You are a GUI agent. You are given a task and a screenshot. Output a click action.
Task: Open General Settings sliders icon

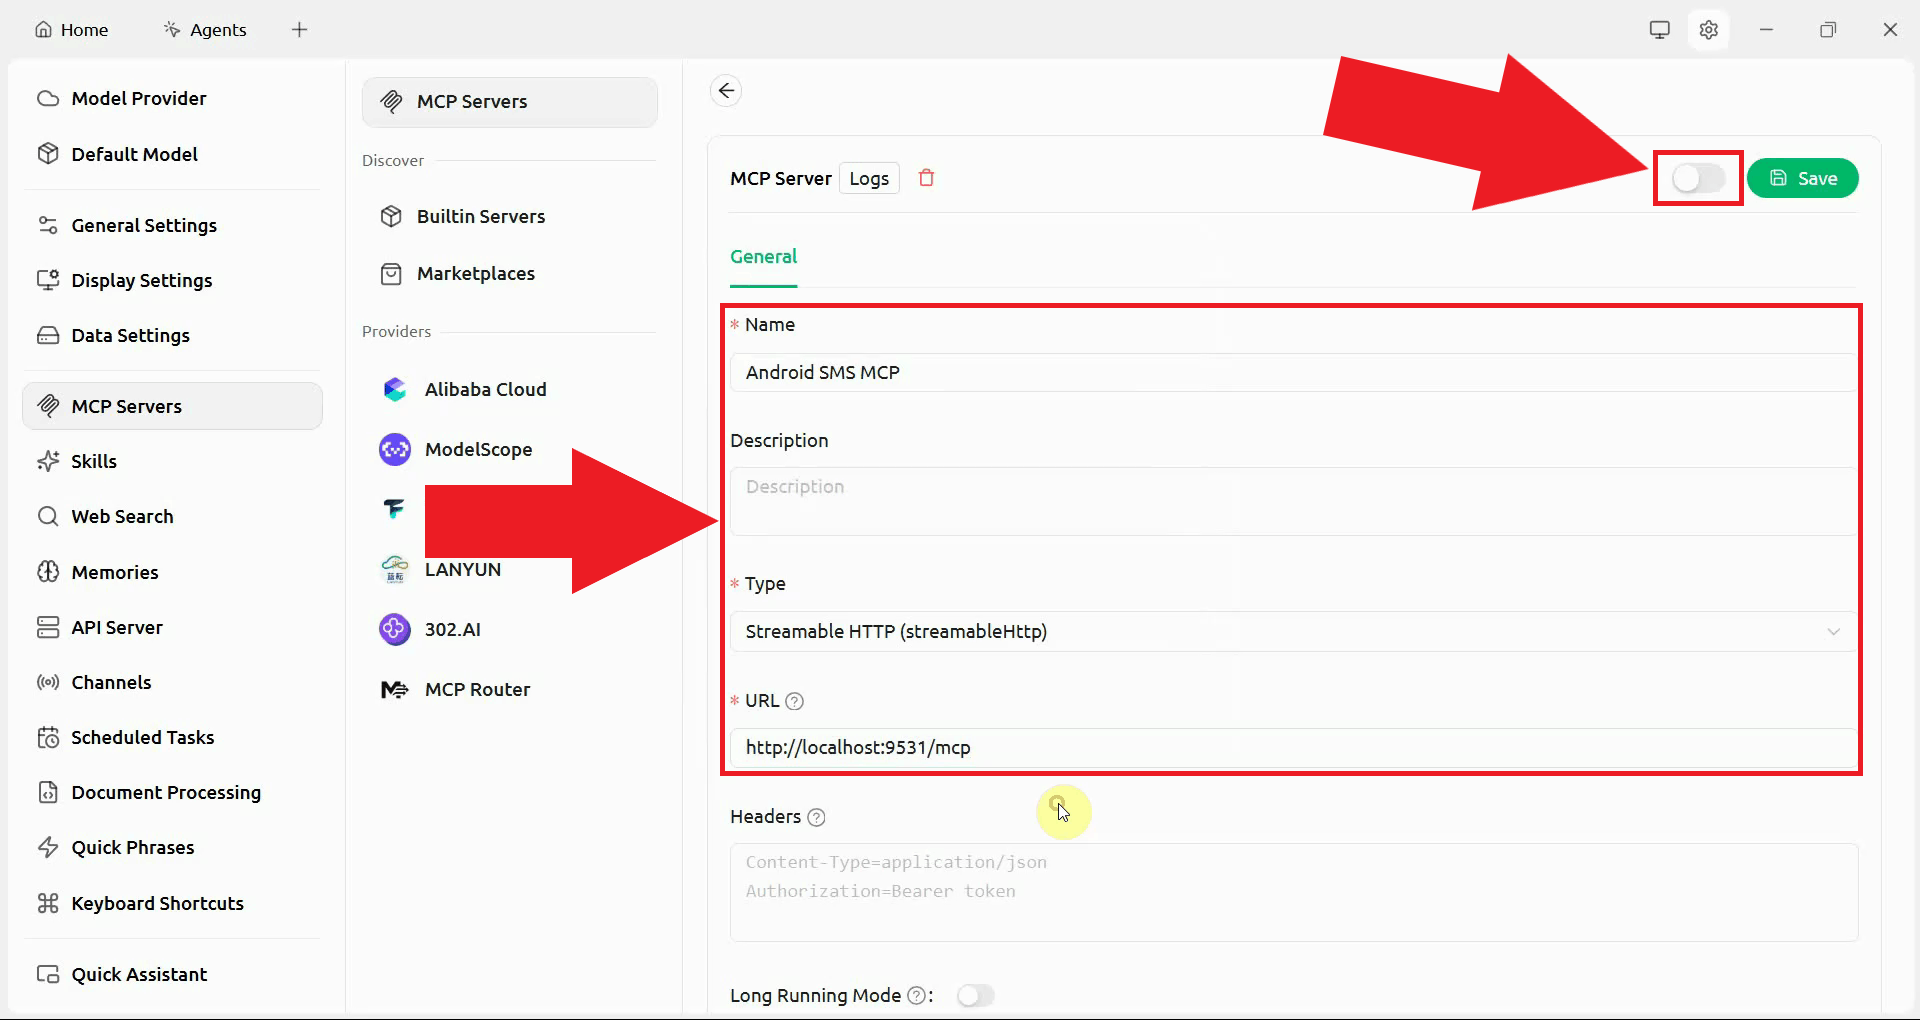(48, 225)
